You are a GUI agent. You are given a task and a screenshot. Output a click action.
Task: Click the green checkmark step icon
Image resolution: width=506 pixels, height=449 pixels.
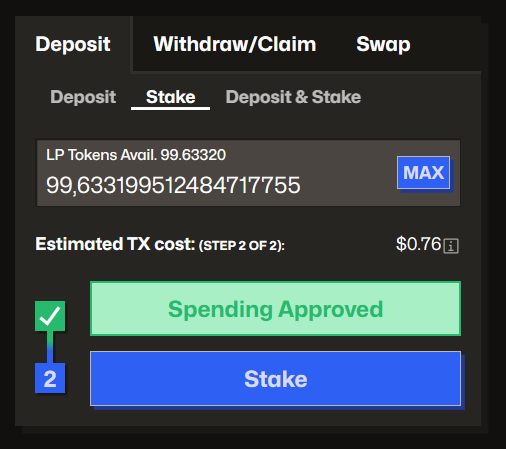[x=50, y=316]
